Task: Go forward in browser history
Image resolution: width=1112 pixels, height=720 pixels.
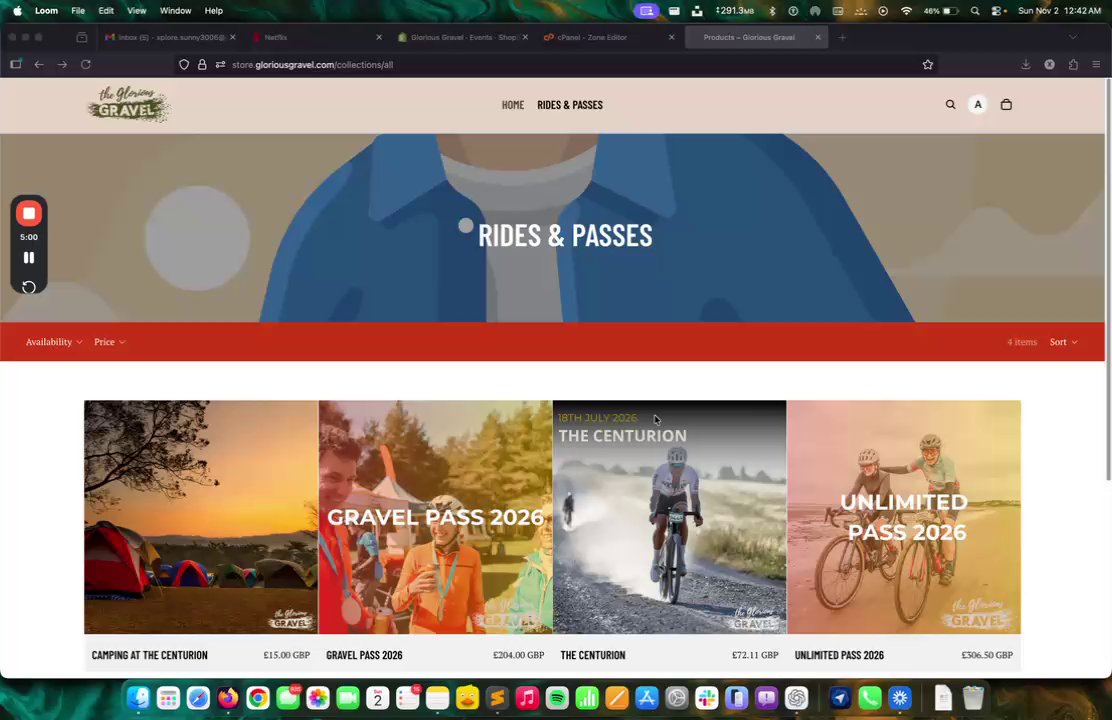Action: 62,65
